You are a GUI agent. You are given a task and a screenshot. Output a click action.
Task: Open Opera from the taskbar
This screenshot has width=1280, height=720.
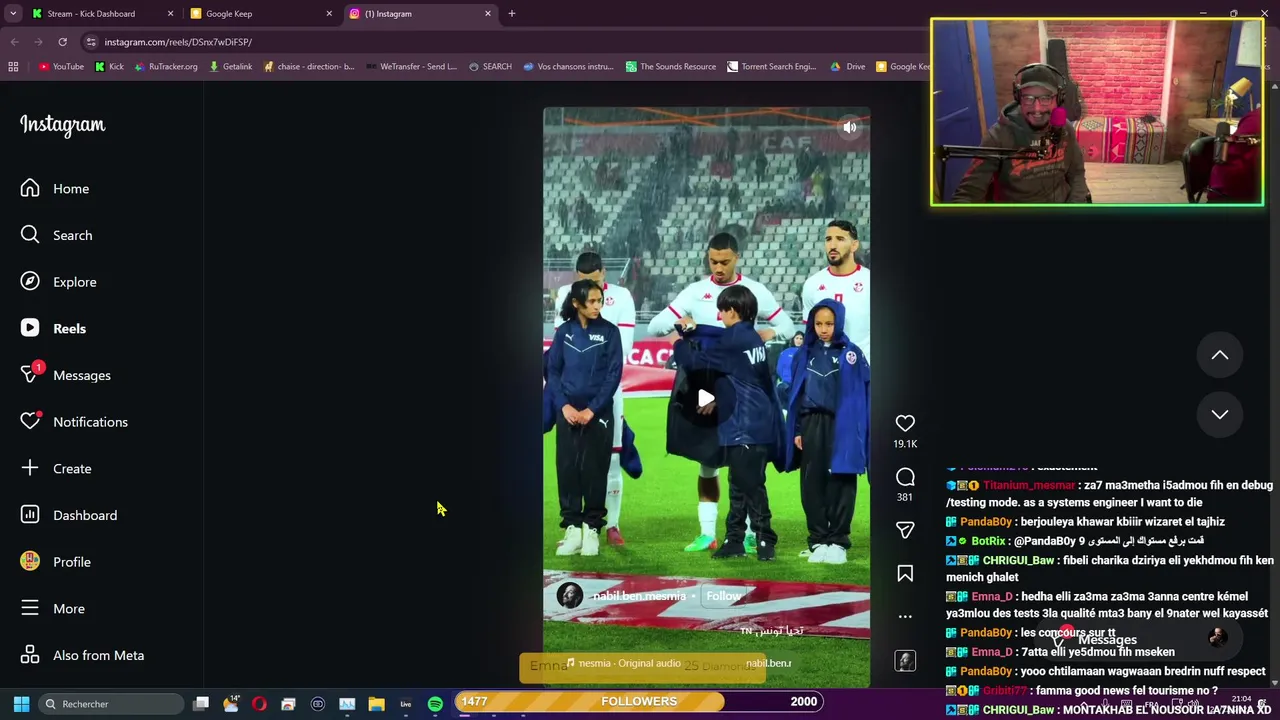[259, 704]
